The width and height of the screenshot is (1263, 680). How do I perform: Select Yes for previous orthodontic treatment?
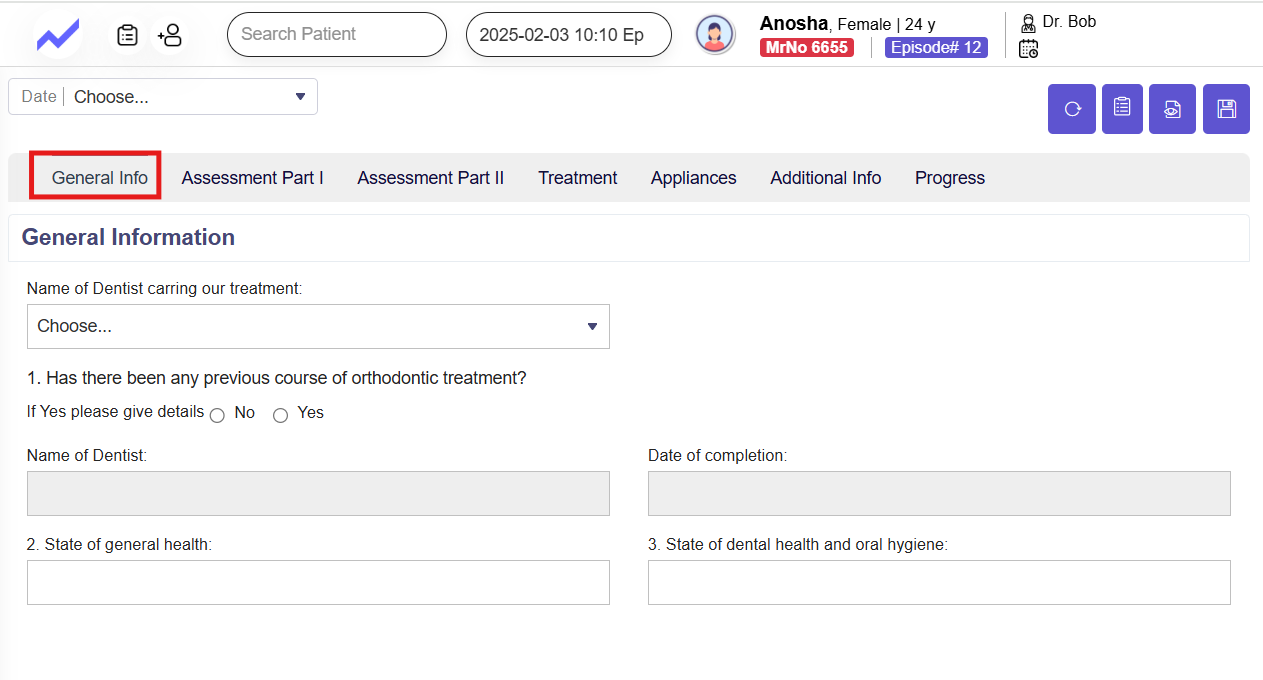pos(281,415)
